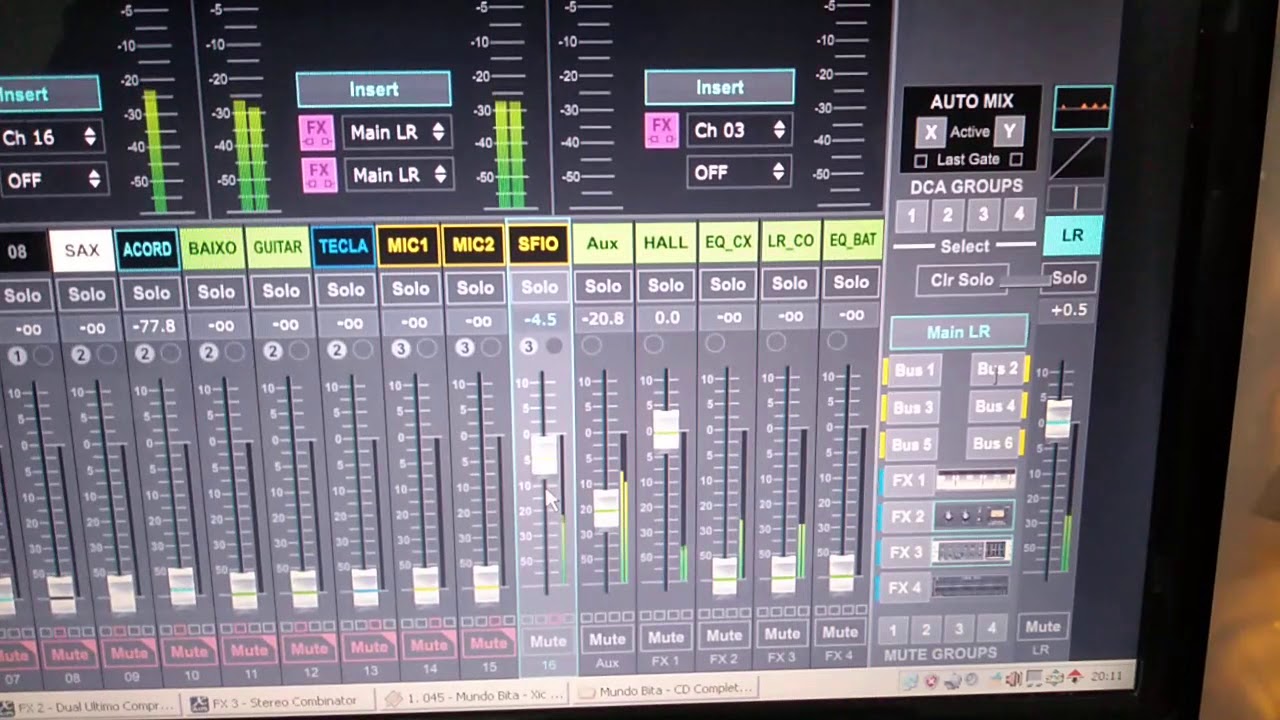Select the Bus 1 sends layer
The height and width of the screenshot is (720, 1280).
click(914, 370)
